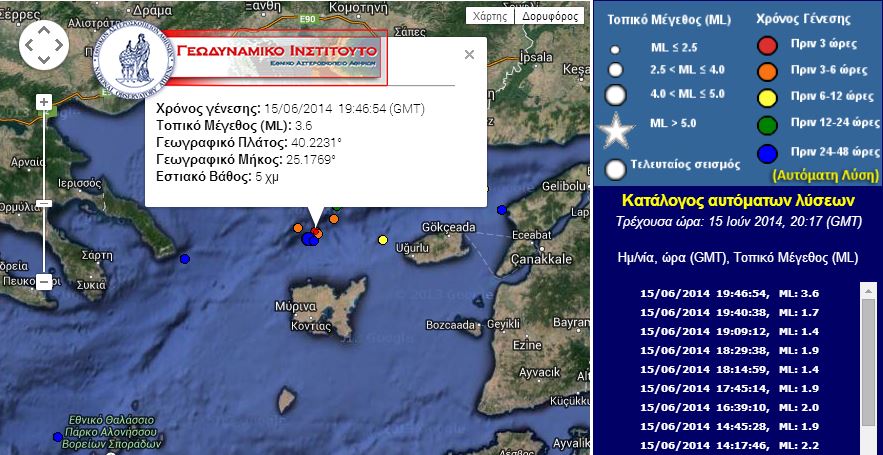The height and width of the screenshot is (455, 883).
Task: Click the 'Χρόνος Γένεσης' legend header
Action: point(803,19)
